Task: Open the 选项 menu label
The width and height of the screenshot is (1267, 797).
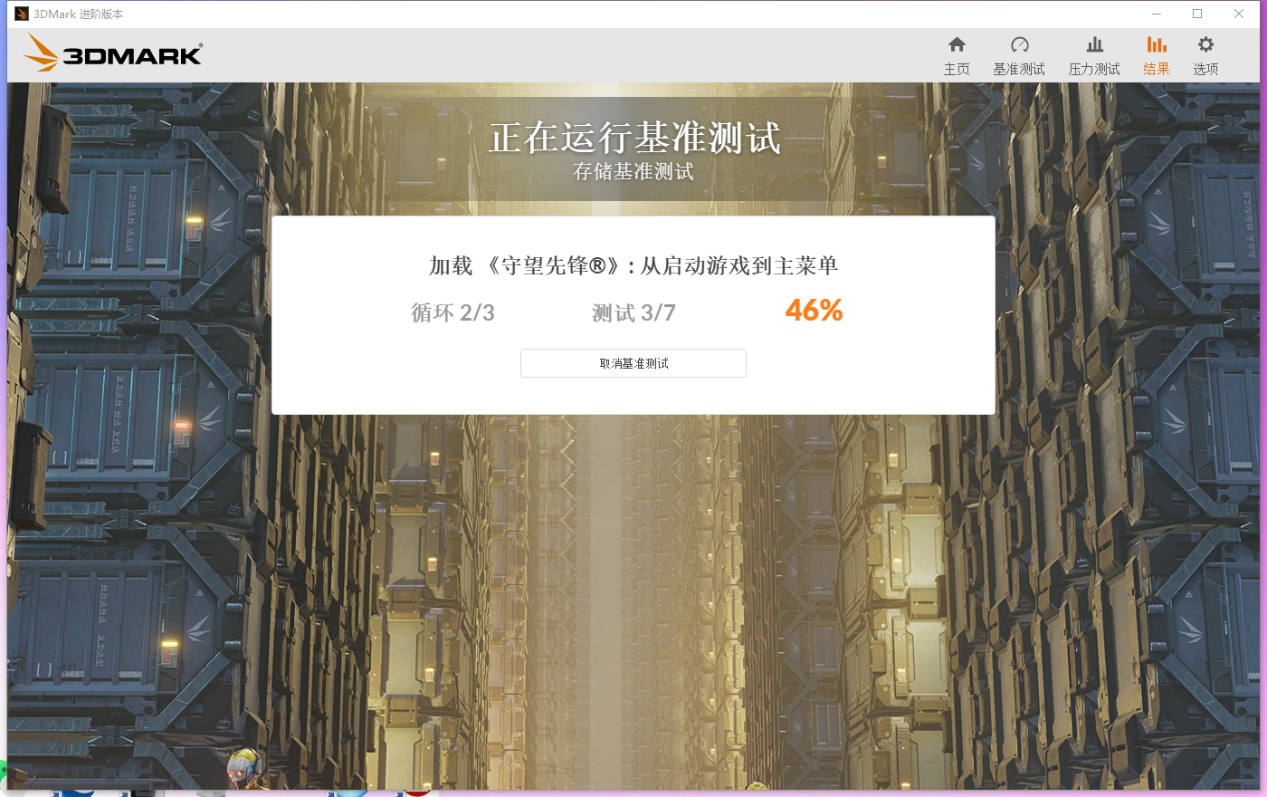Action: click(1205, 68)
